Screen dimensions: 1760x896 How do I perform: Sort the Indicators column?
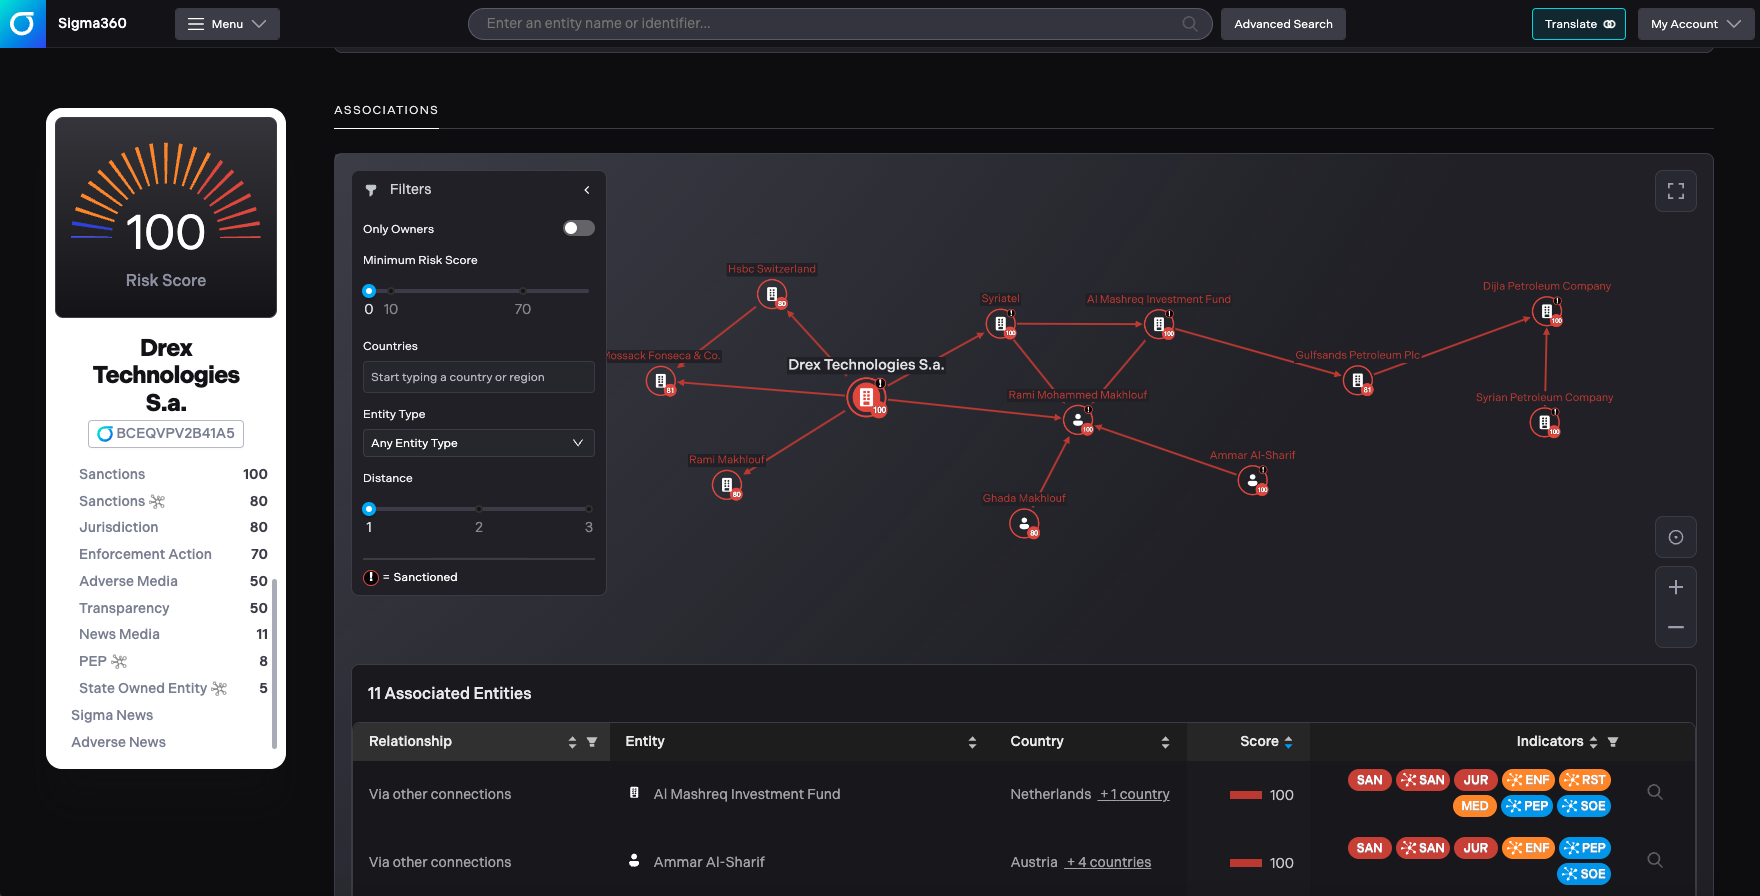pyautogui.click(x=1593, y=742)
